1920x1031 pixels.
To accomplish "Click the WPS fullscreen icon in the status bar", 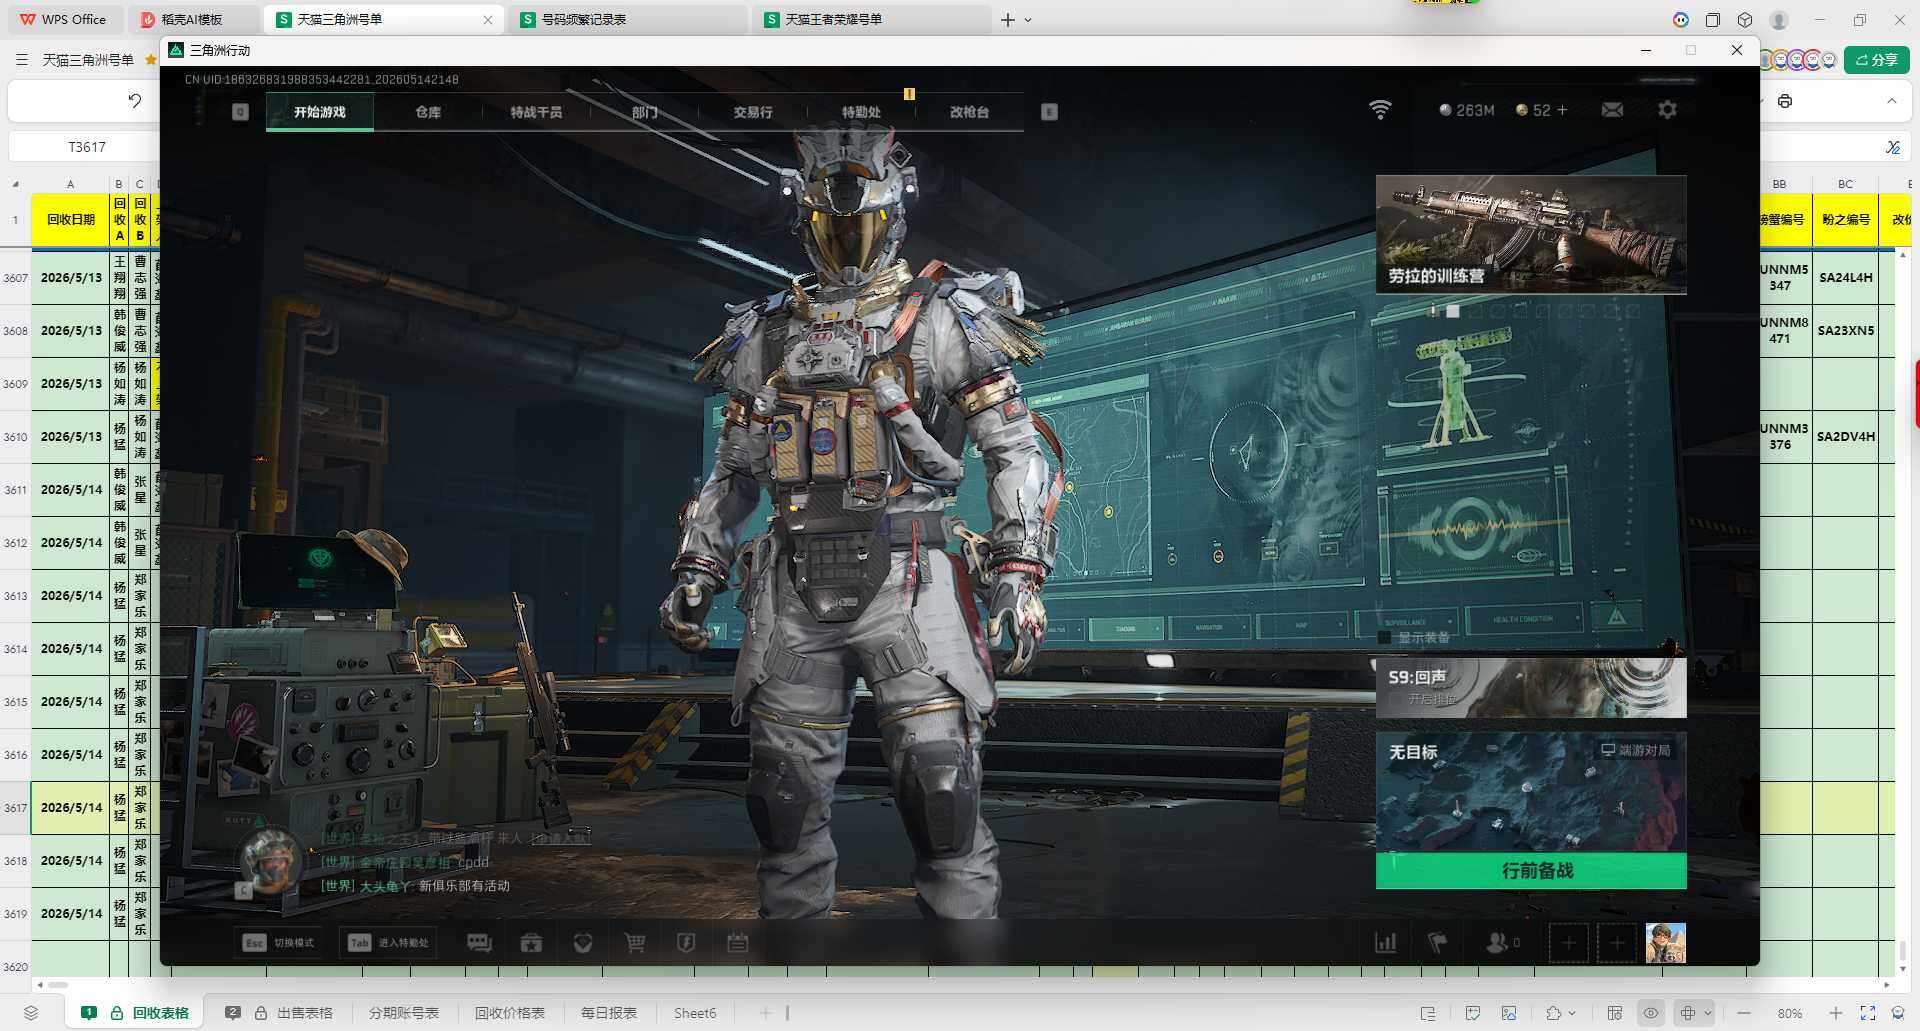I will [x=1867, y=1013].
